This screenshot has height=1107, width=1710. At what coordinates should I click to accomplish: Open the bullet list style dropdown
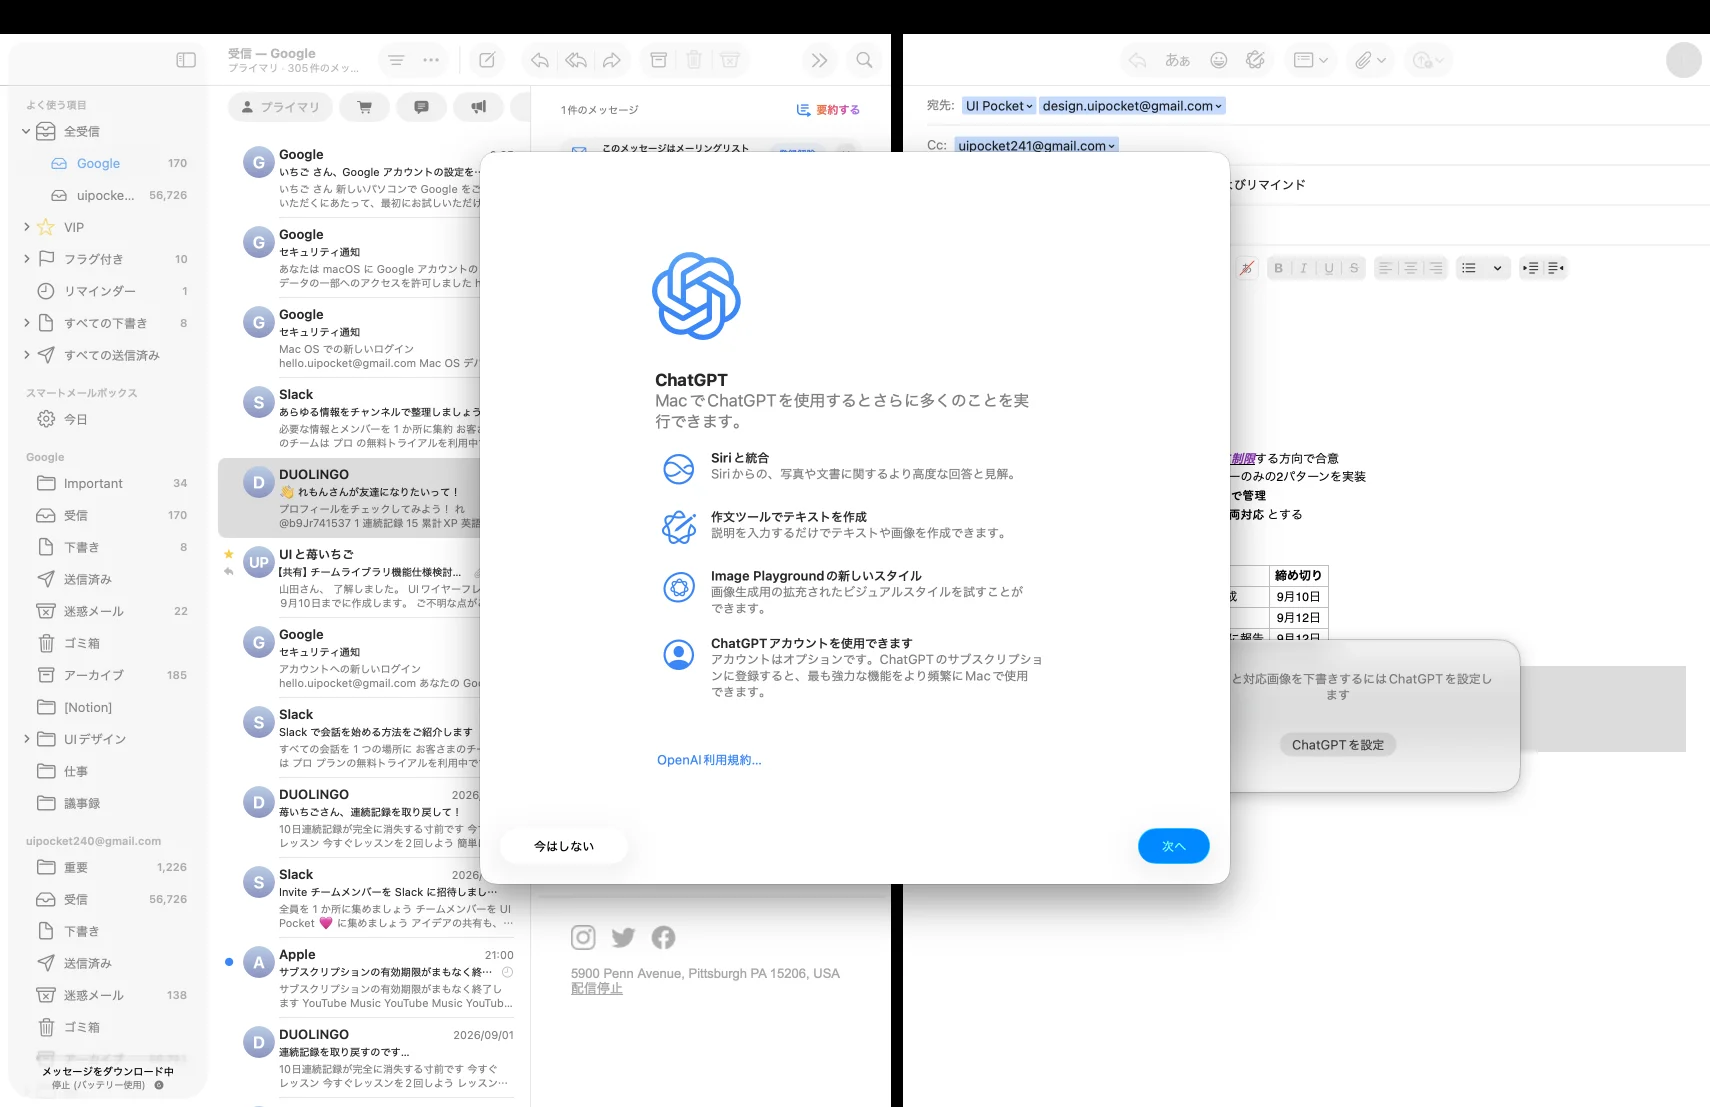1482,268
